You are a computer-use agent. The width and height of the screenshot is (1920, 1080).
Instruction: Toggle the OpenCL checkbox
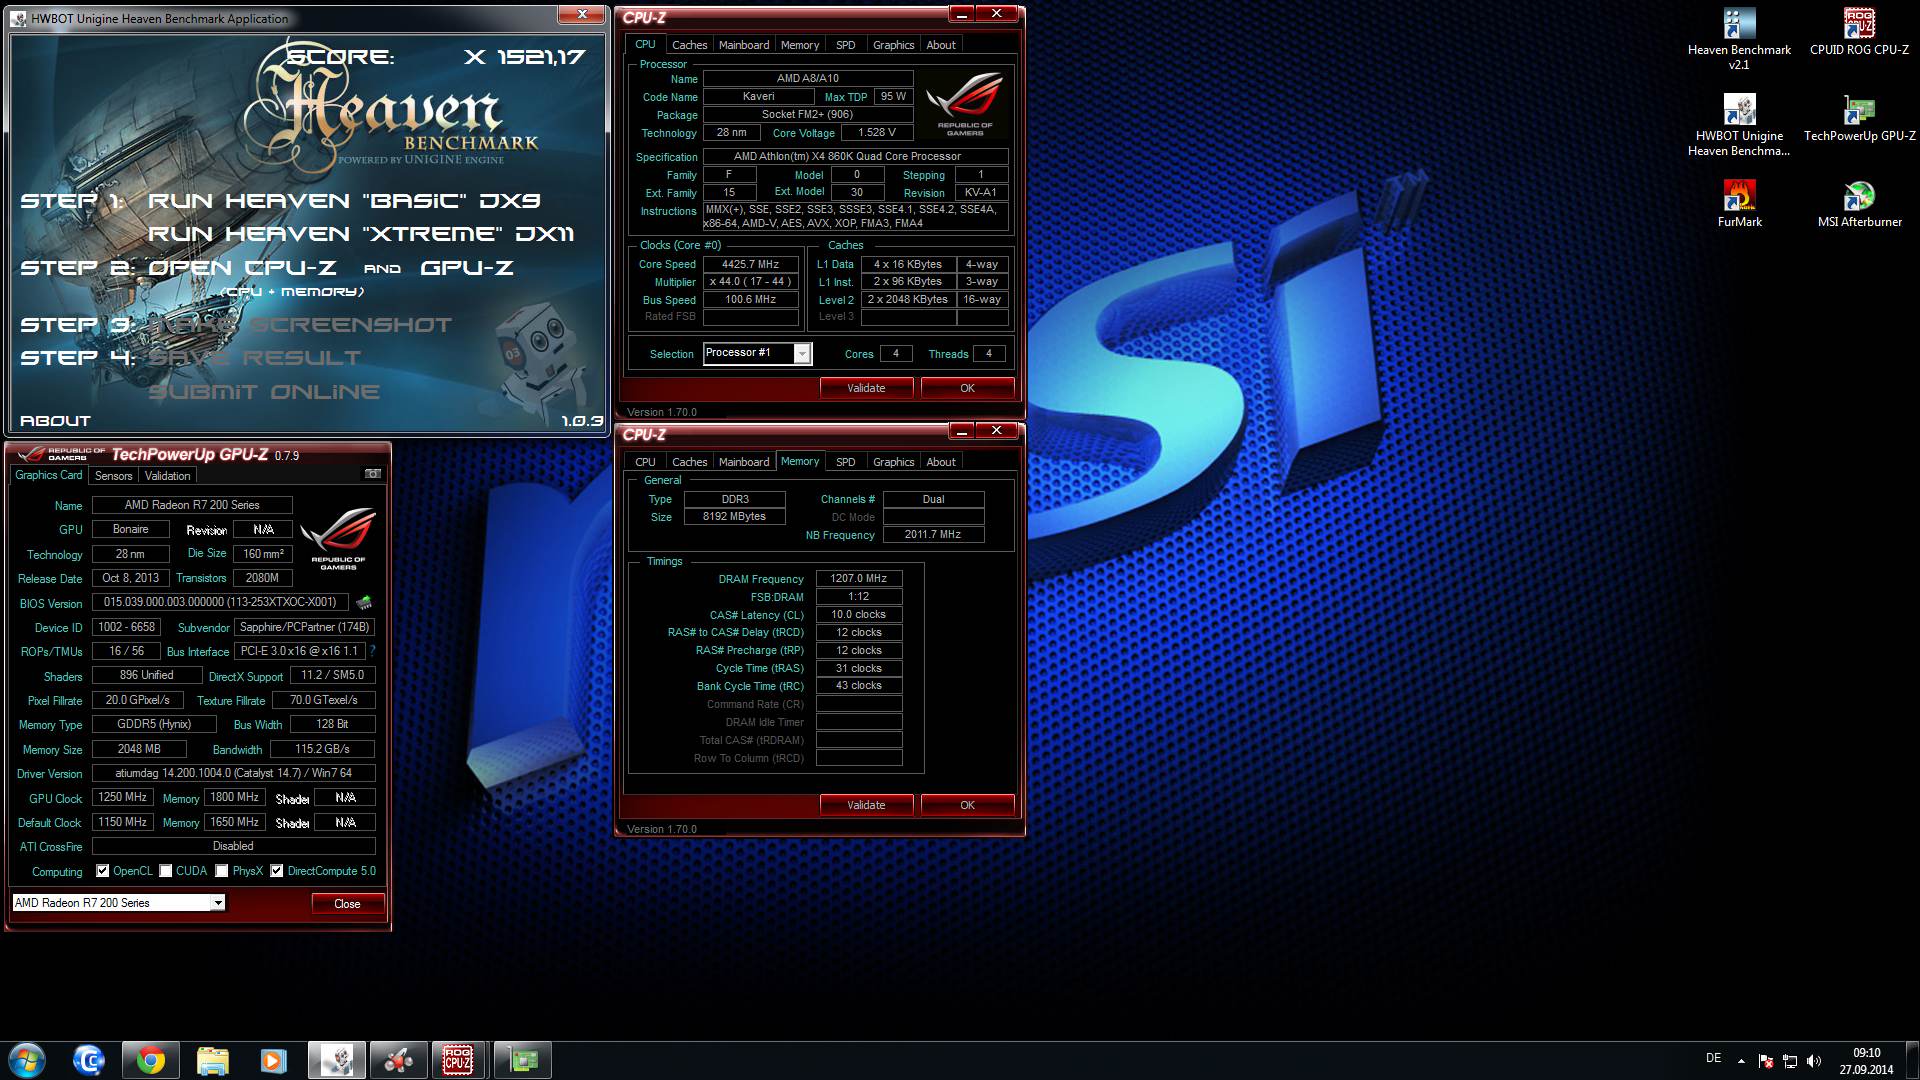click(x=102, y=871)
